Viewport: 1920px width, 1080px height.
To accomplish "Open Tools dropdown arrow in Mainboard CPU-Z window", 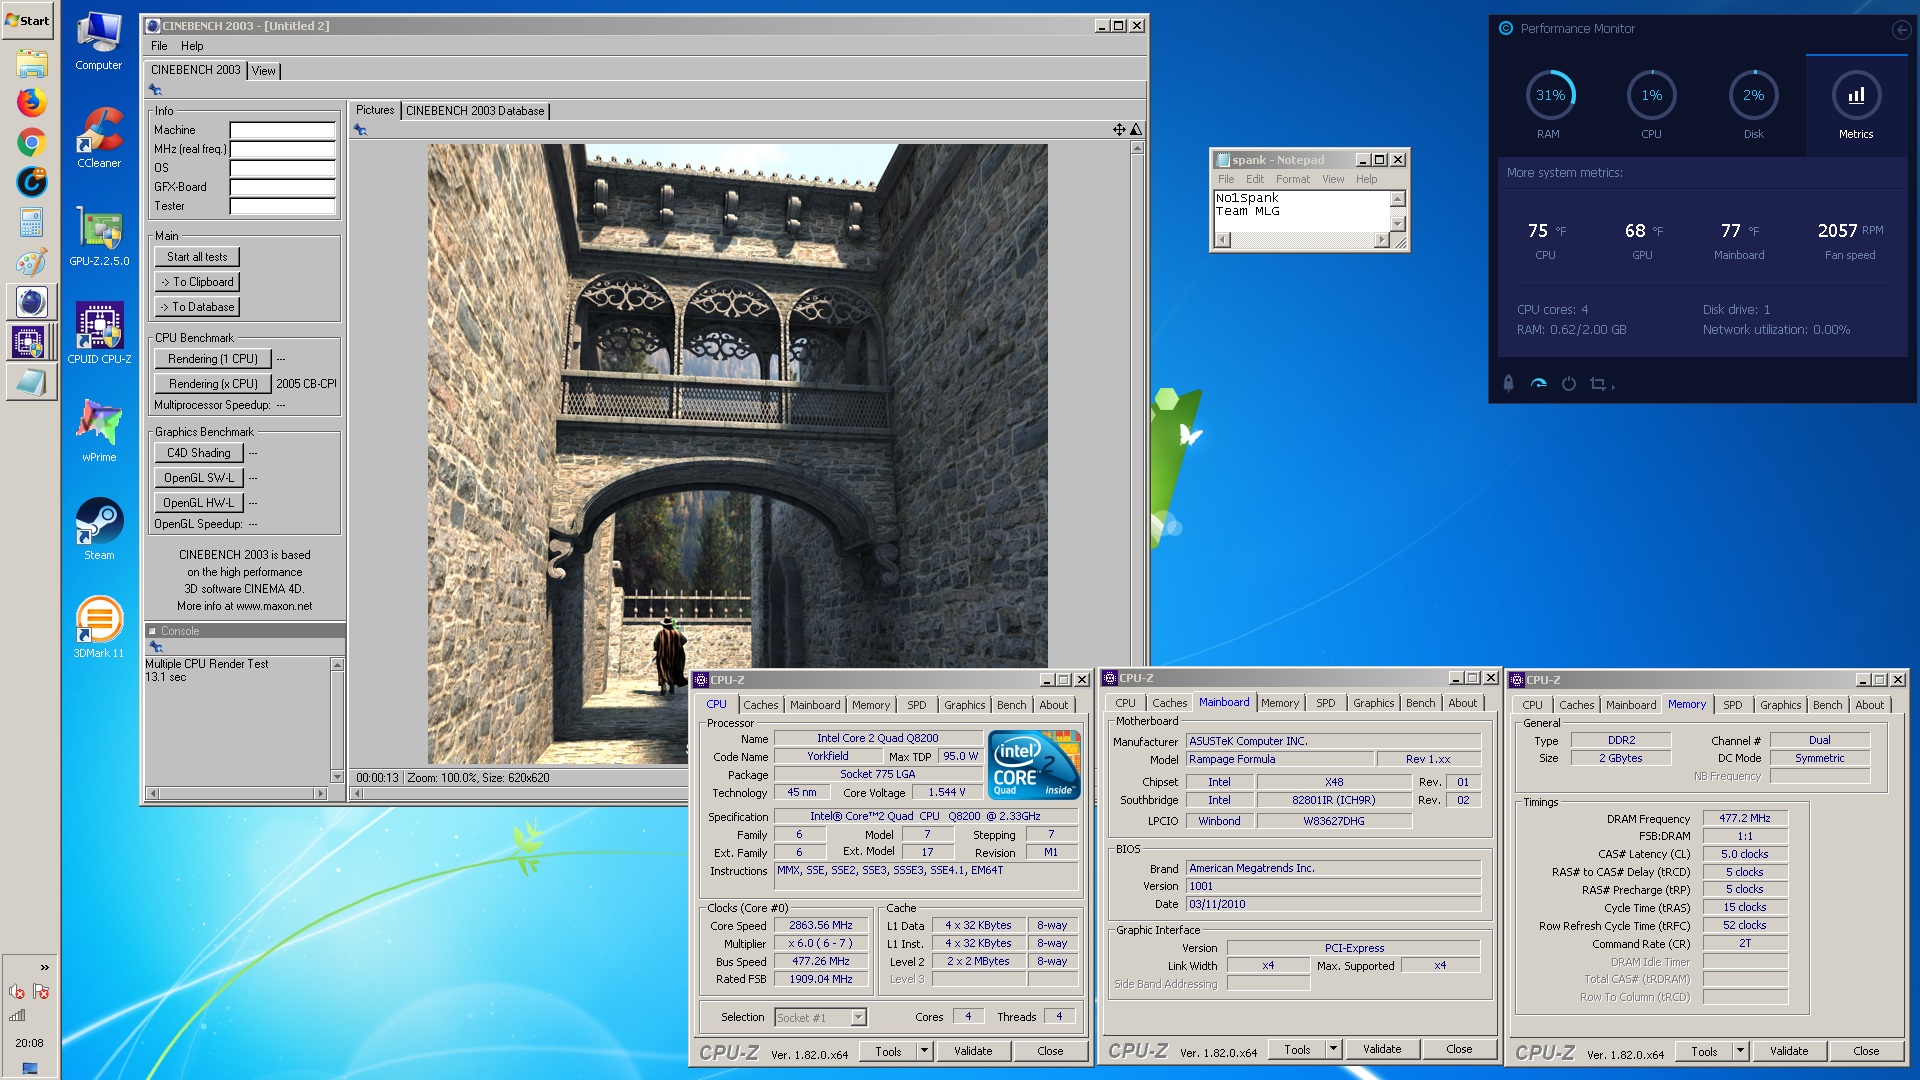I will (x=1333, y=1049).
